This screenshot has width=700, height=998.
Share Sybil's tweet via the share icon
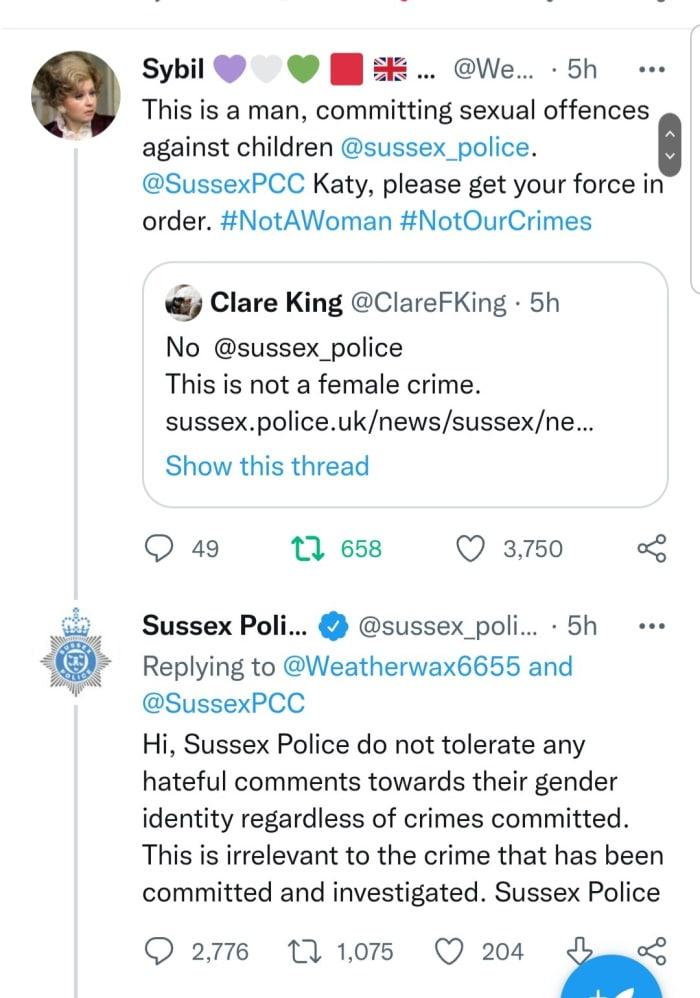click(652, 548)
